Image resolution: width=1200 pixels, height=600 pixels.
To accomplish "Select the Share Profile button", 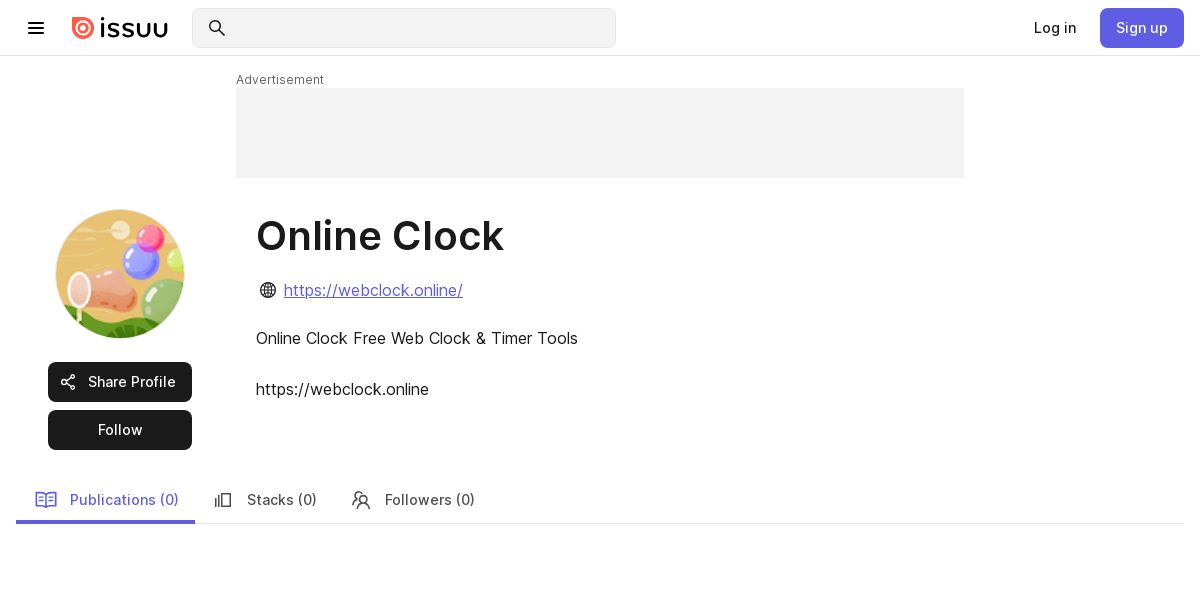I will [x=120, y=382].
